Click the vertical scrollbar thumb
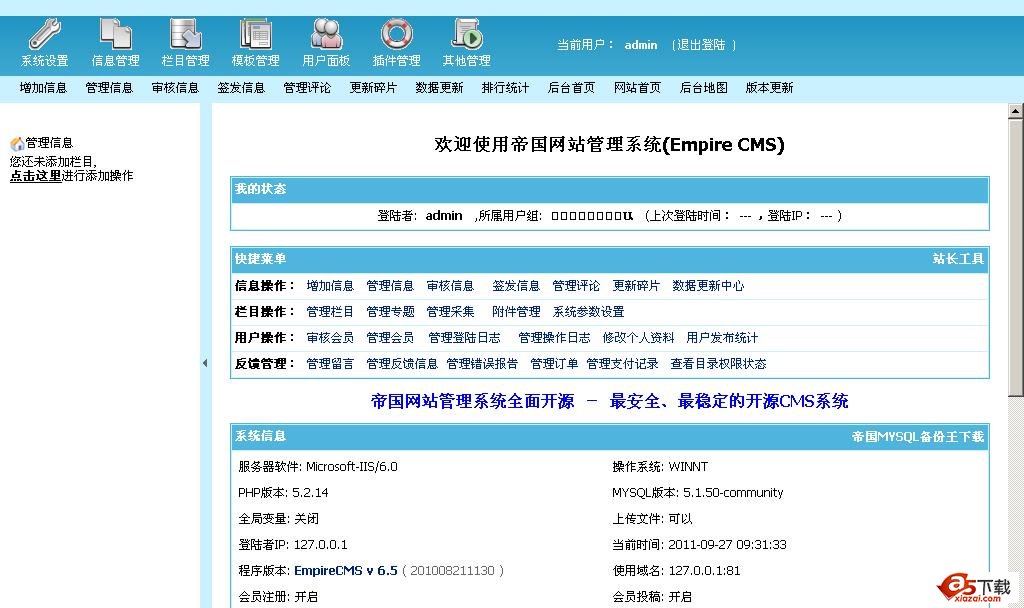This screenshot has height=608, width=1024. click(1016, 257)
